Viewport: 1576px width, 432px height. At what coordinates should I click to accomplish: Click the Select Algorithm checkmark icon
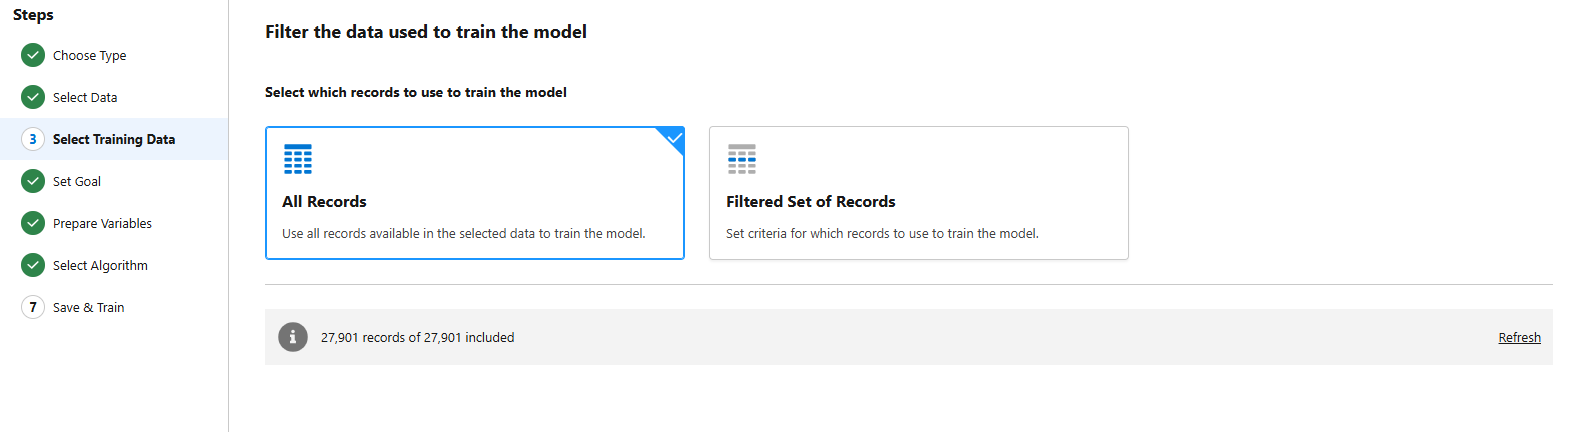(x=33, y=265)
